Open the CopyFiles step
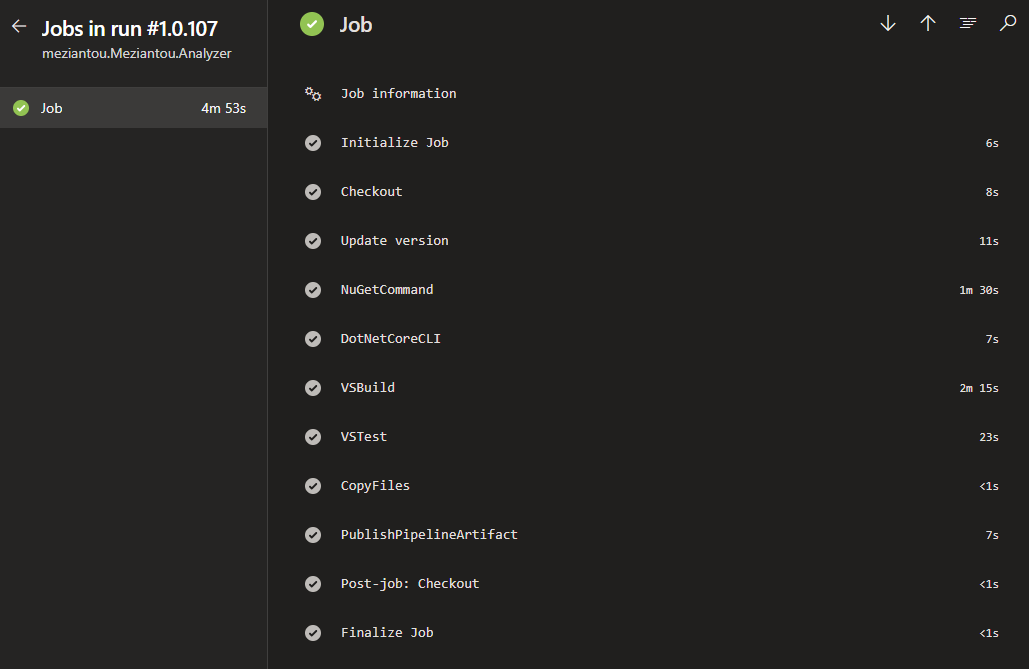Screen dimensions: 1029x669 (x=375, y=486)
